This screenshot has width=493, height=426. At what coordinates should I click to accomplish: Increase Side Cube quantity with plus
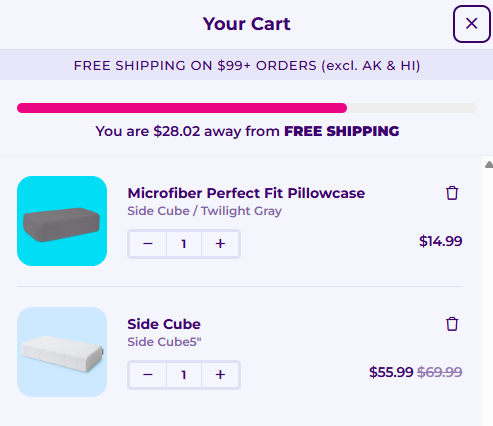(x=220, y=375)
